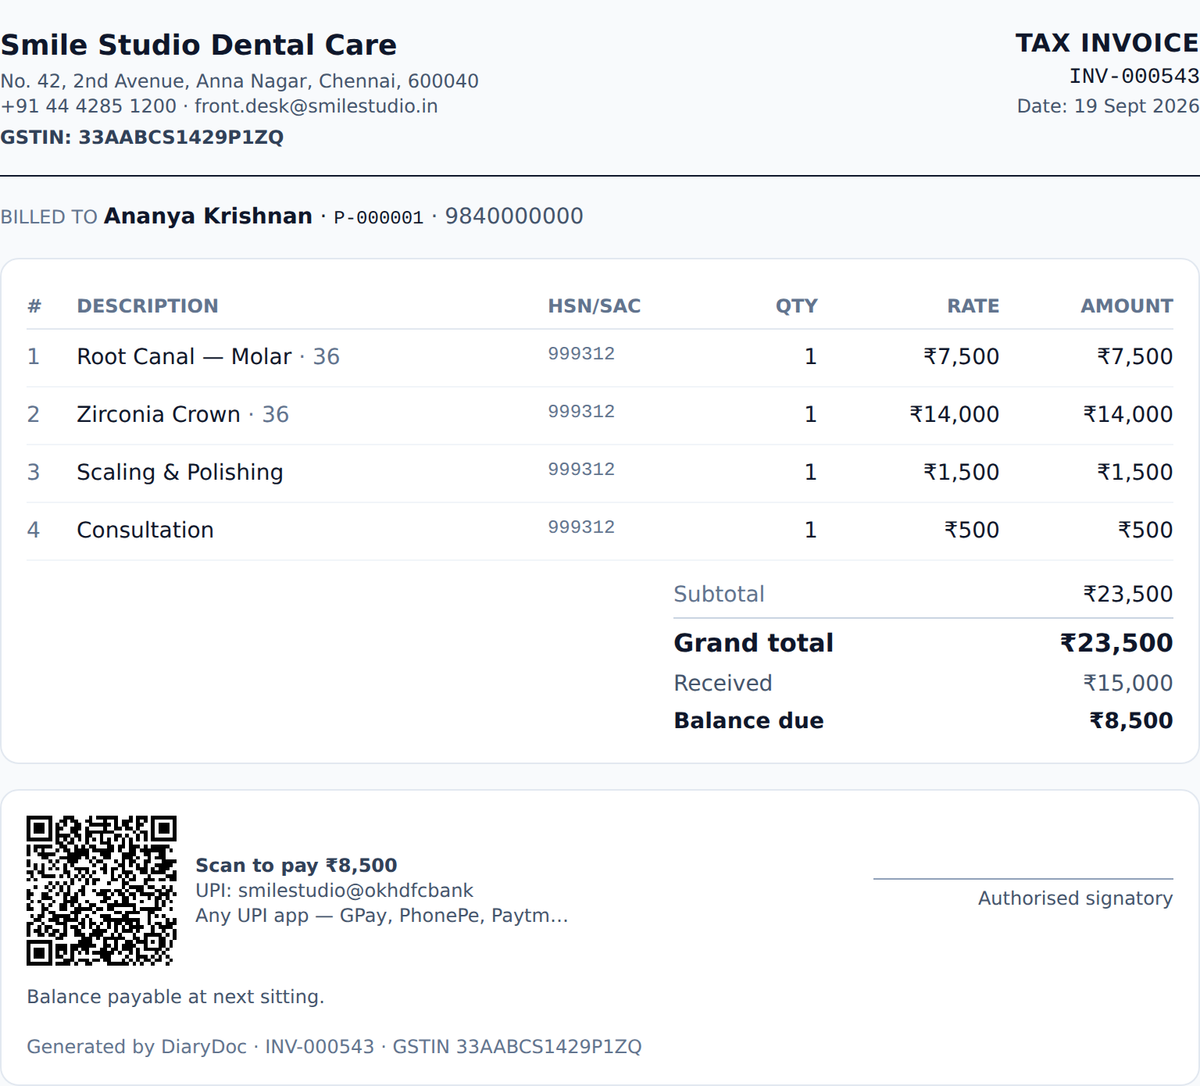Image resolution: width=1200 pixels, height=1086 pixels.
Task: Click the quantity in Zirconia Crown row
Action: pyautogui.click(x=810, y=415)
